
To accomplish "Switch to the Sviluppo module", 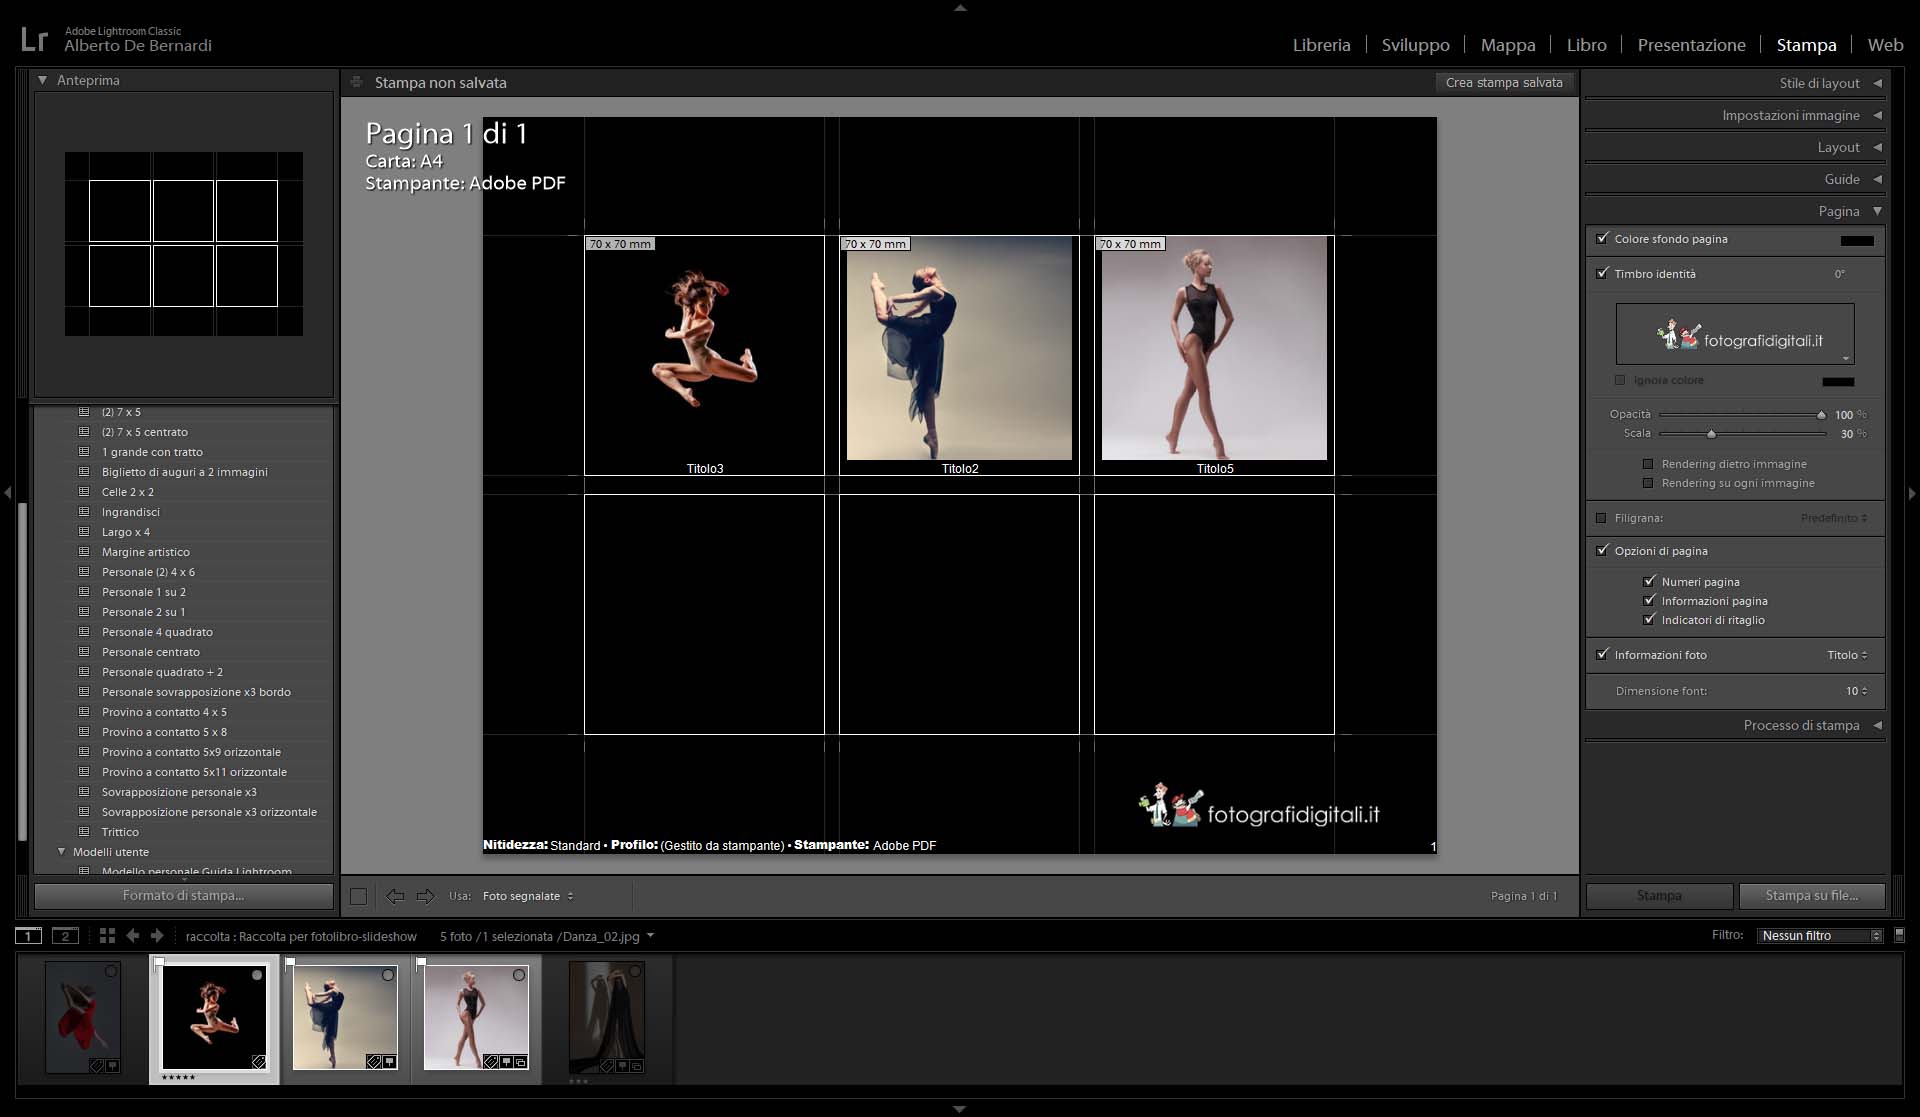I will click(x=1415, y=45).
